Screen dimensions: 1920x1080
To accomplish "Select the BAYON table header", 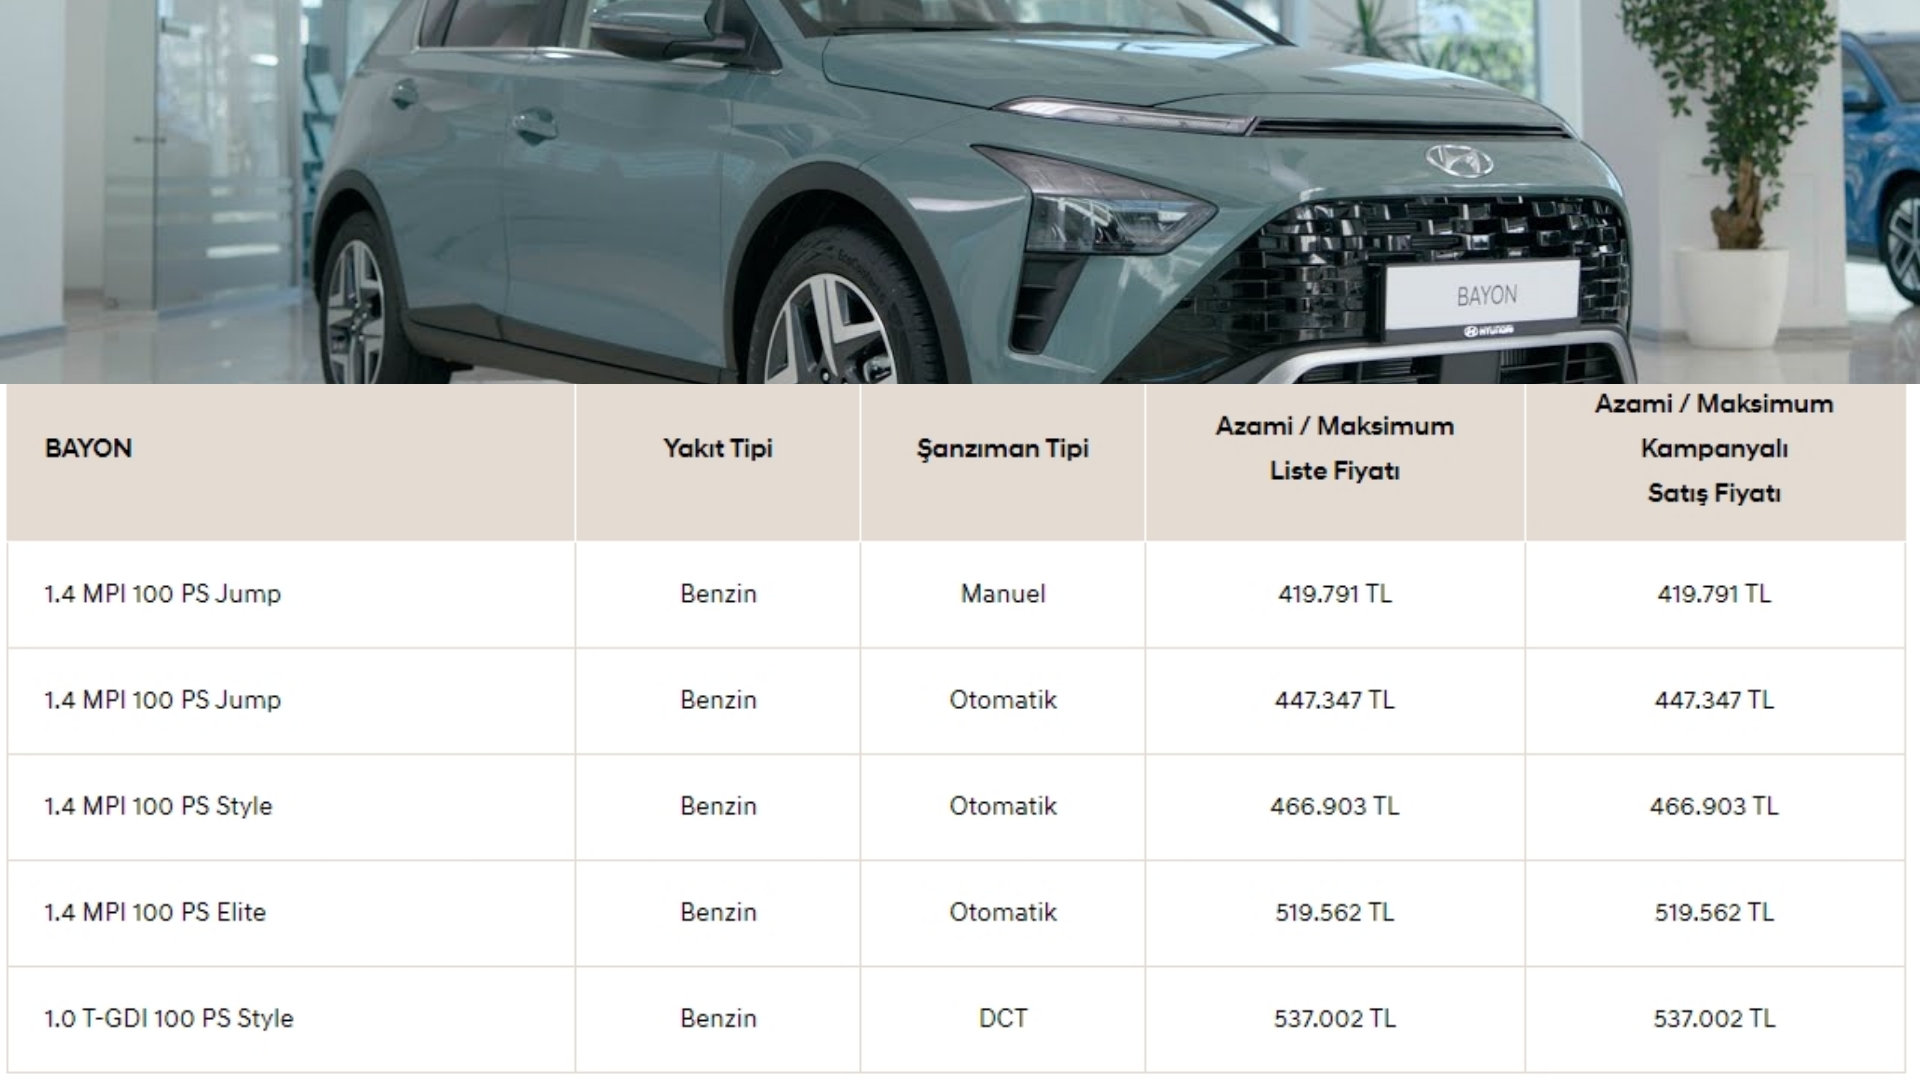I will (86, 449).
